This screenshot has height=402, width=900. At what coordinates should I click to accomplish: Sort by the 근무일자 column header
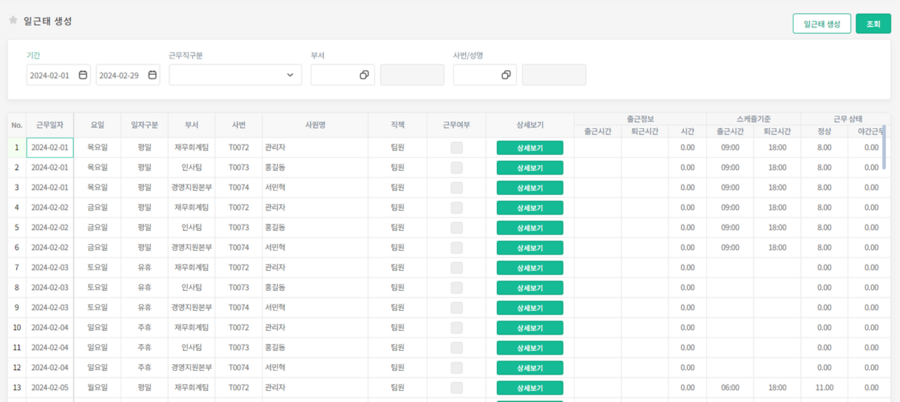pyautogui.click(x=49, y=125)
